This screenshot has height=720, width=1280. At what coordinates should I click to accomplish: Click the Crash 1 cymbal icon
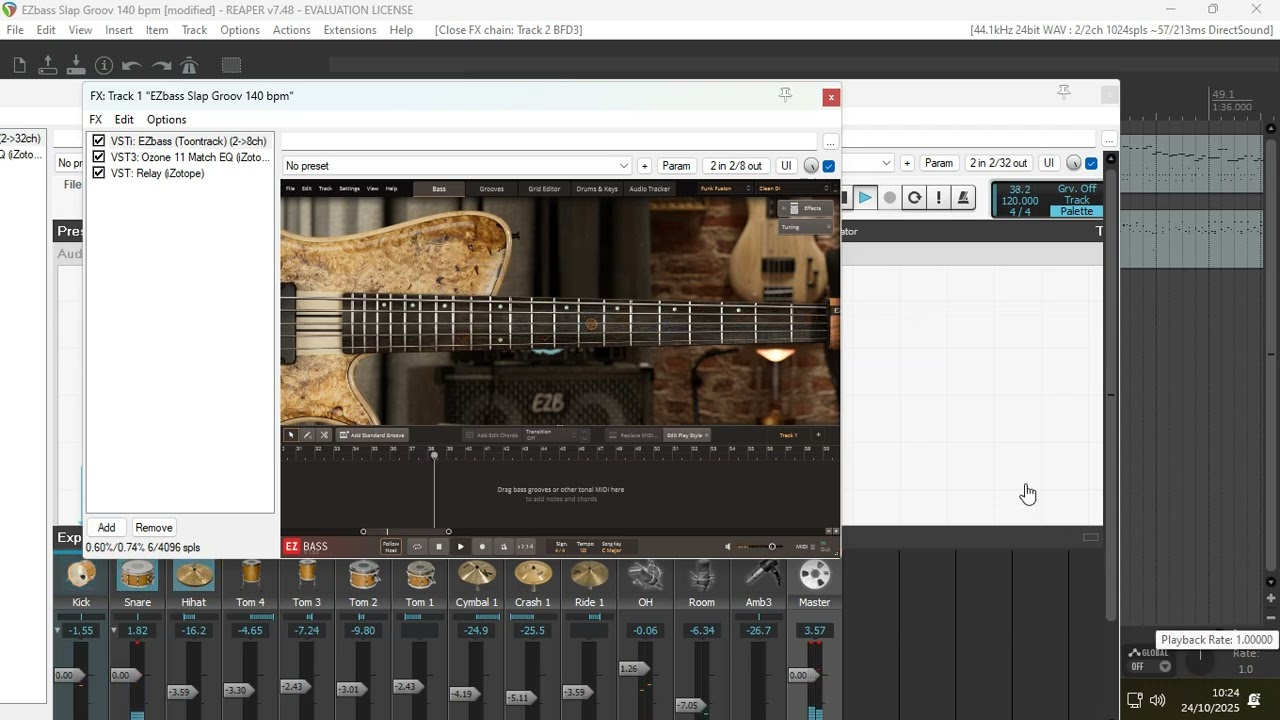533,575
